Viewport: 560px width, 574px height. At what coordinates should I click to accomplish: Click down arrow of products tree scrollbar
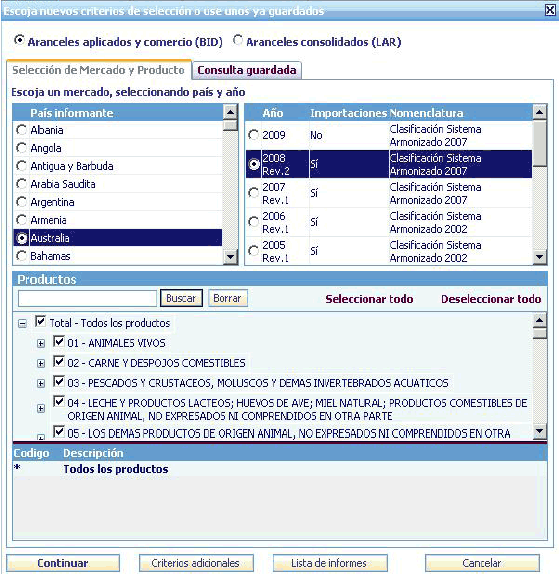540,431
